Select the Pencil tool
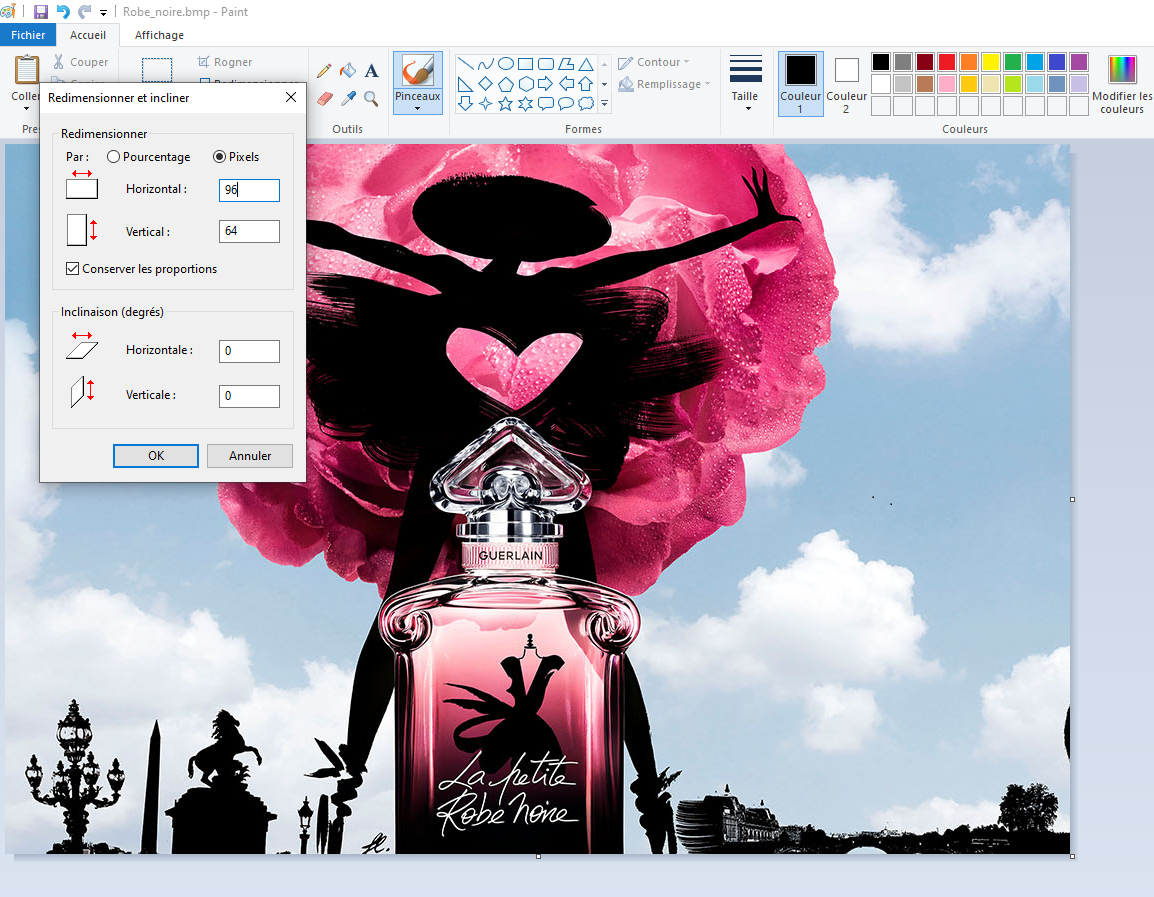Screen dimensions: 1154x897 (324, 71)
